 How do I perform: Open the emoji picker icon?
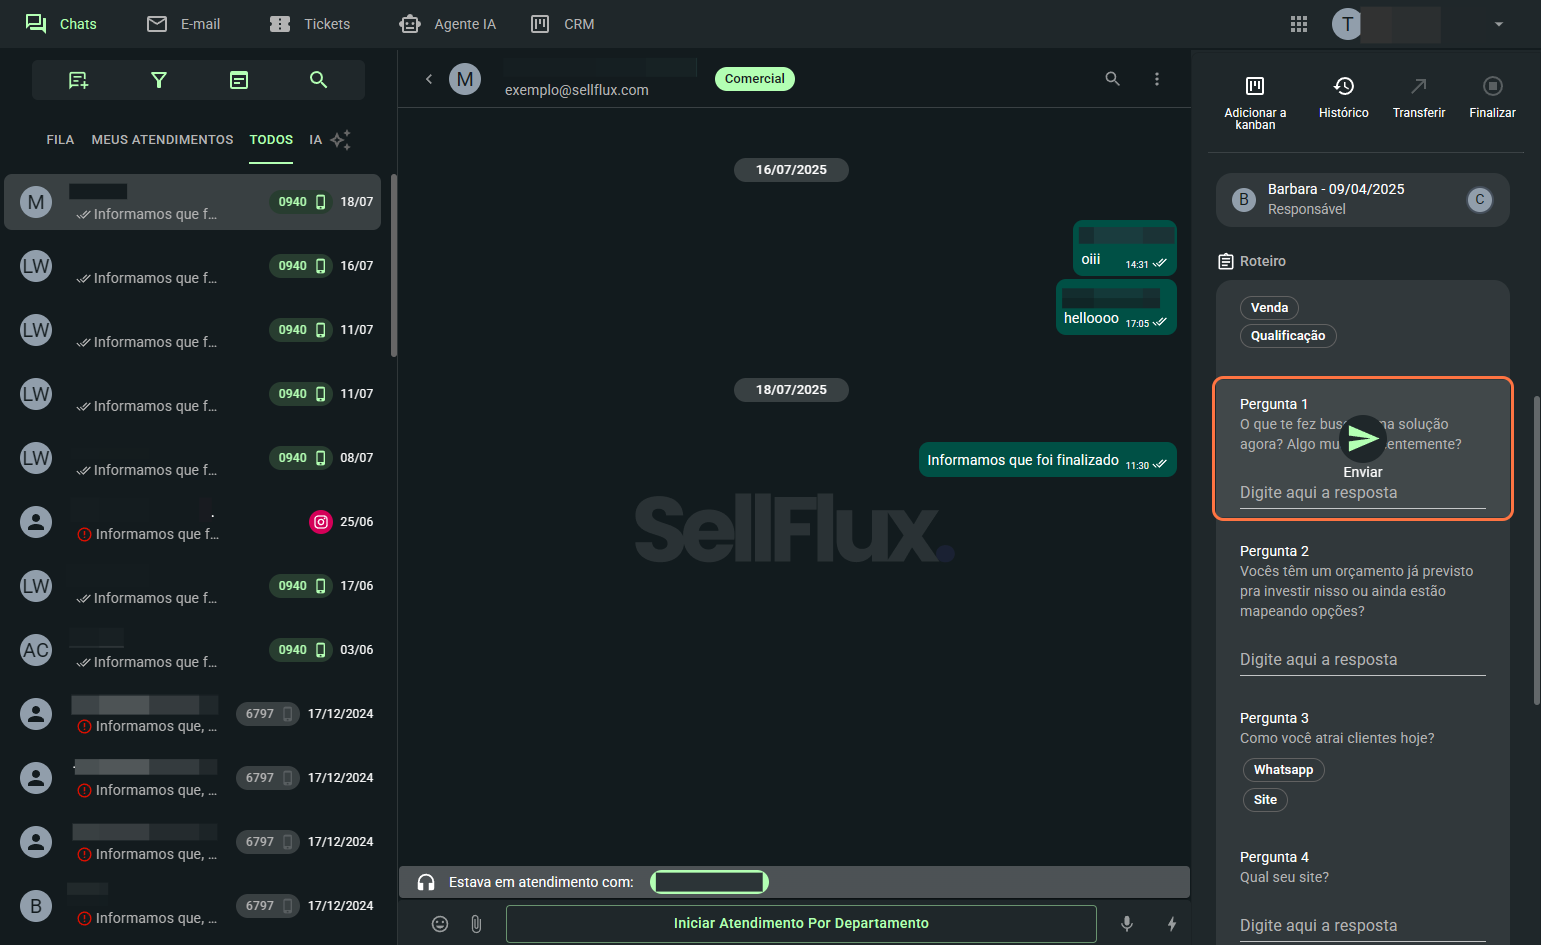[x=440, y=924]
